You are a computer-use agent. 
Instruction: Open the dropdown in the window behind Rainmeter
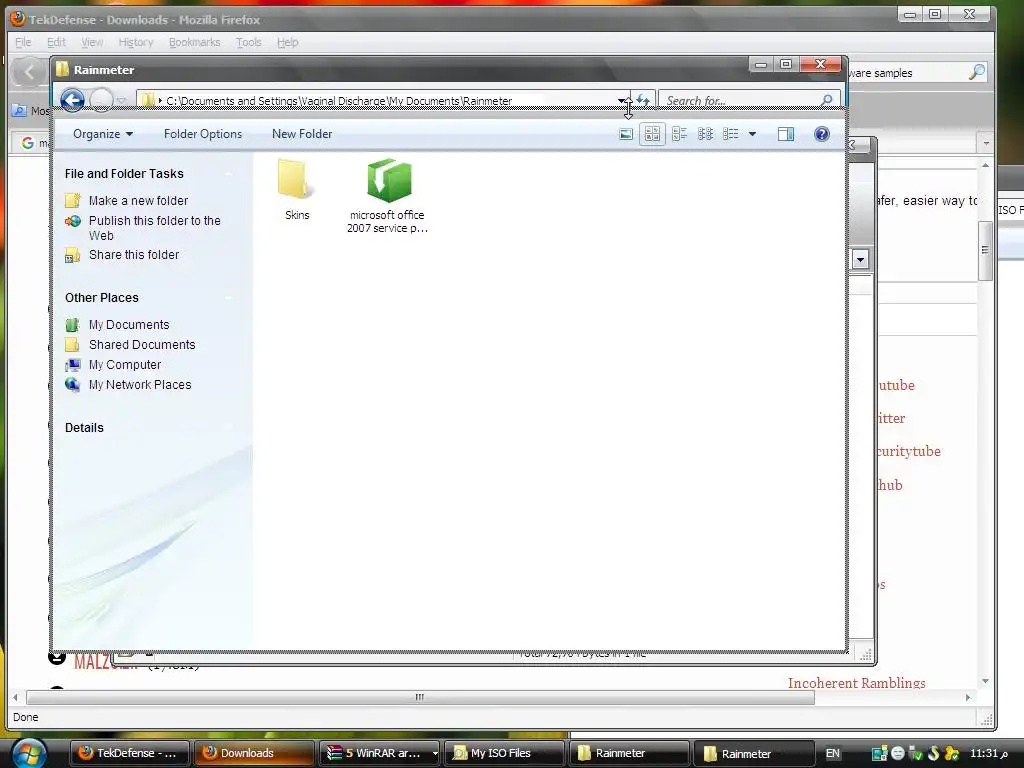(x=860, y=259)
